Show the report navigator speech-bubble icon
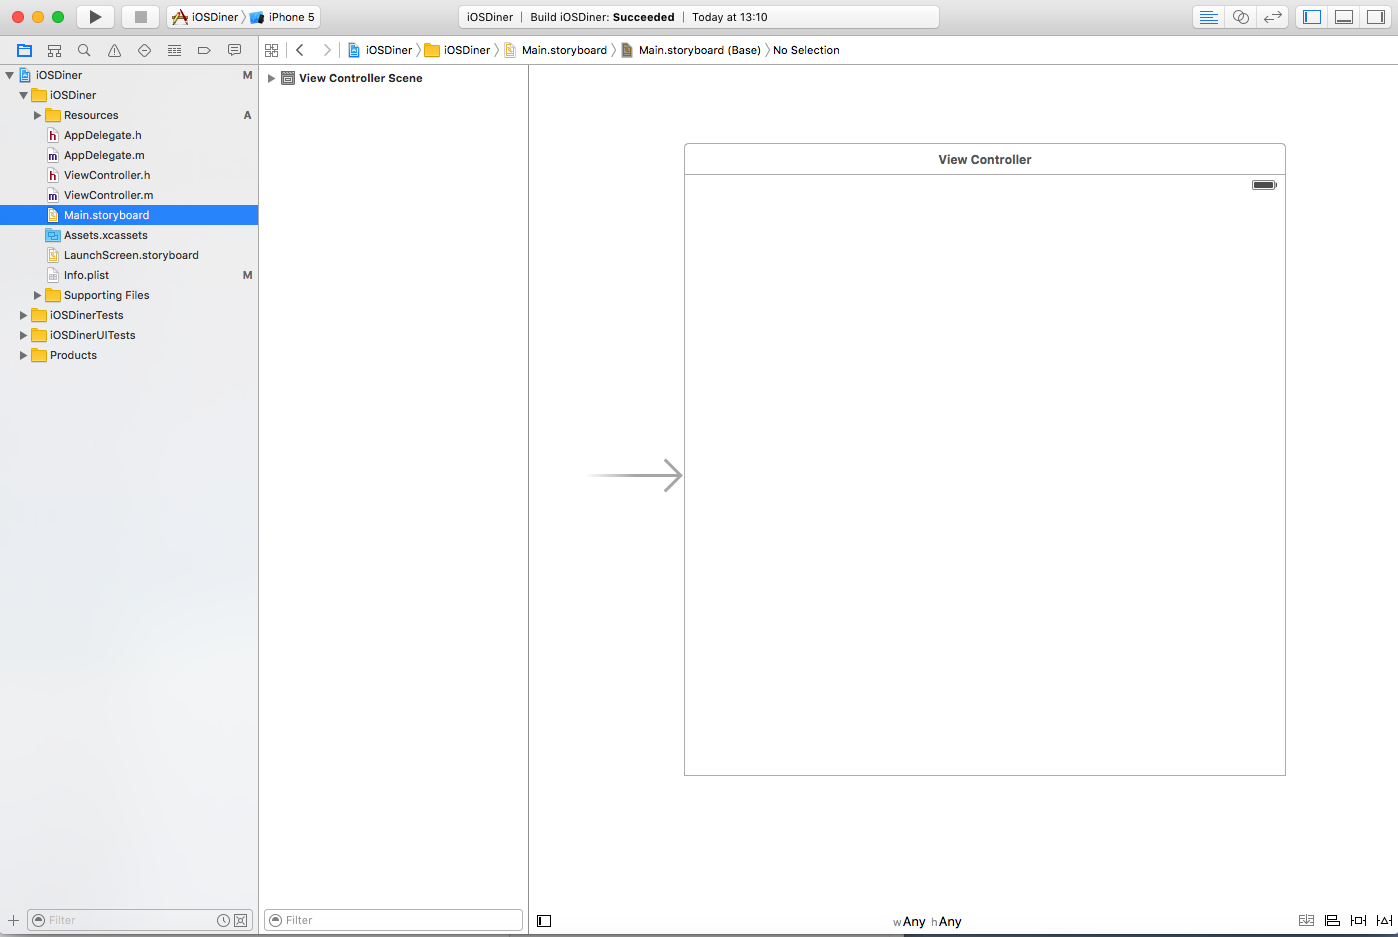Viewport: 1398px width, 937px height. pos(234,50)
